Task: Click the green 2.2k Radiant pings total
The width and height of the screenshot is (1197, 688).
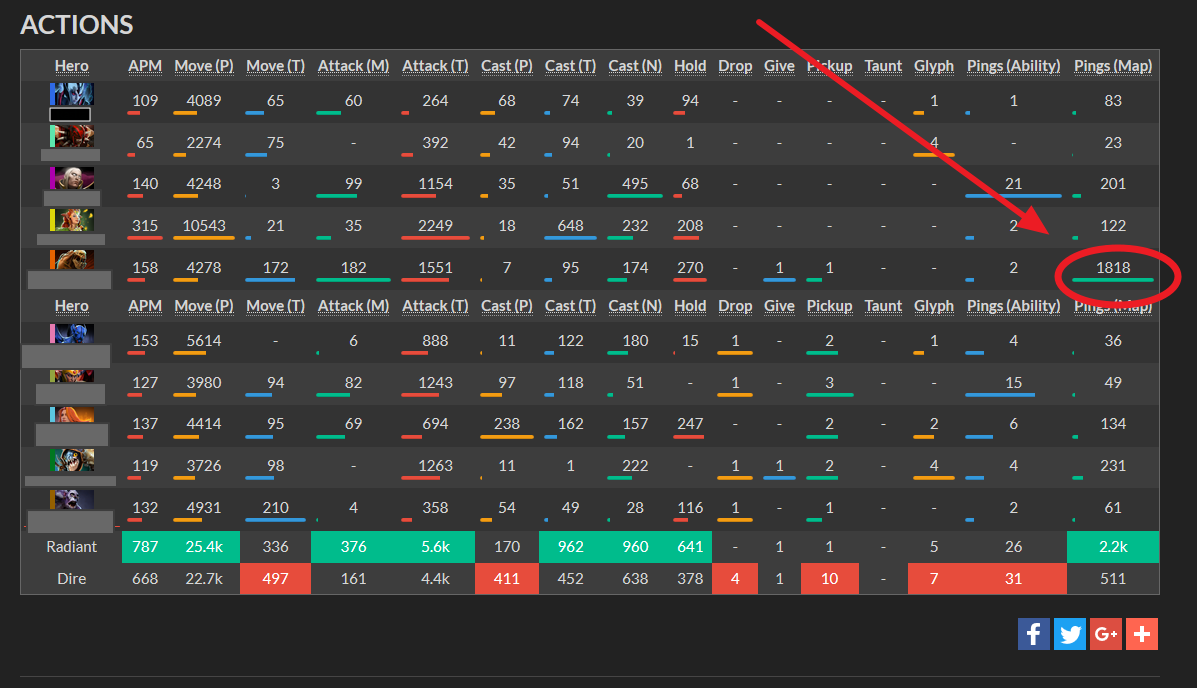Action: click(1112, 547)
